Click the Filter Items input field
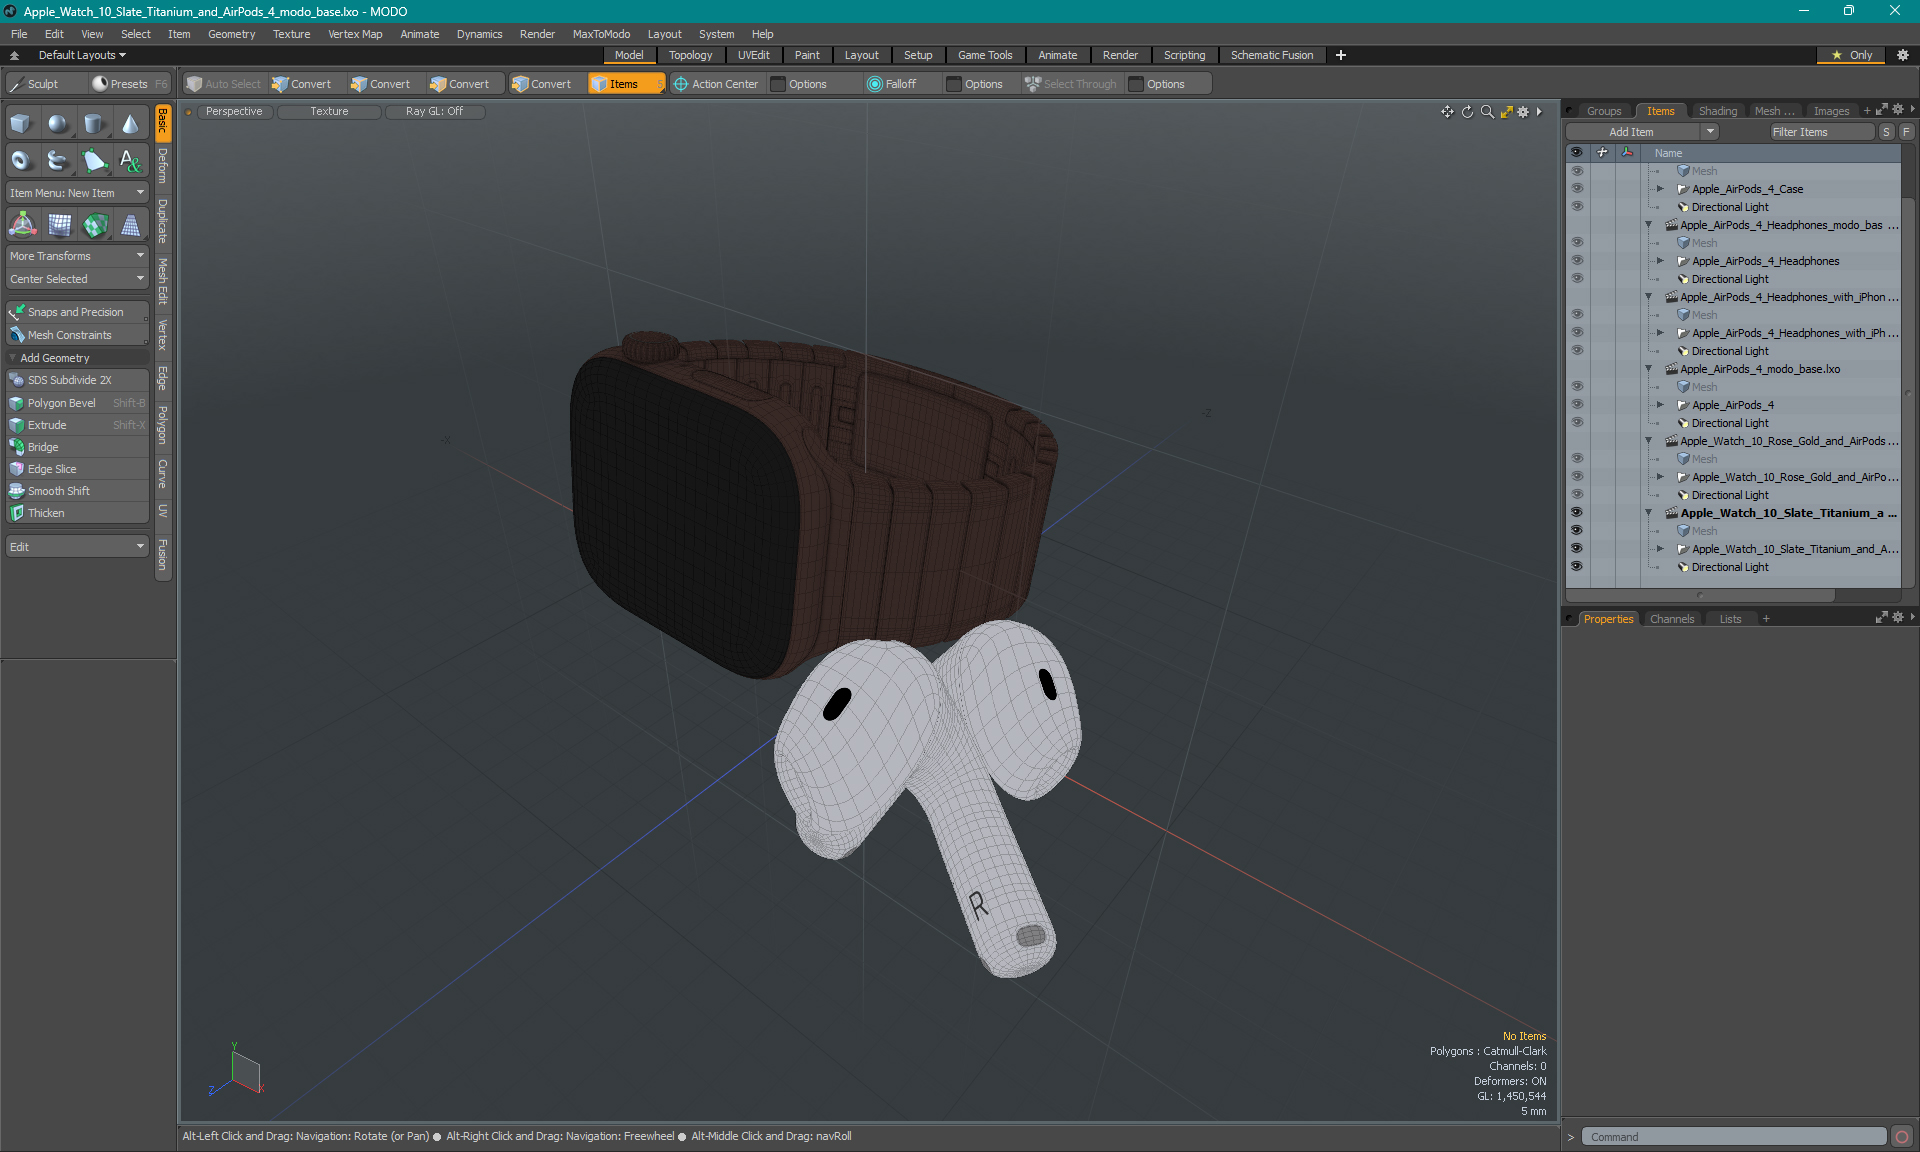This screenshot has height=1152, width=1920. [x=1822, y=132]
